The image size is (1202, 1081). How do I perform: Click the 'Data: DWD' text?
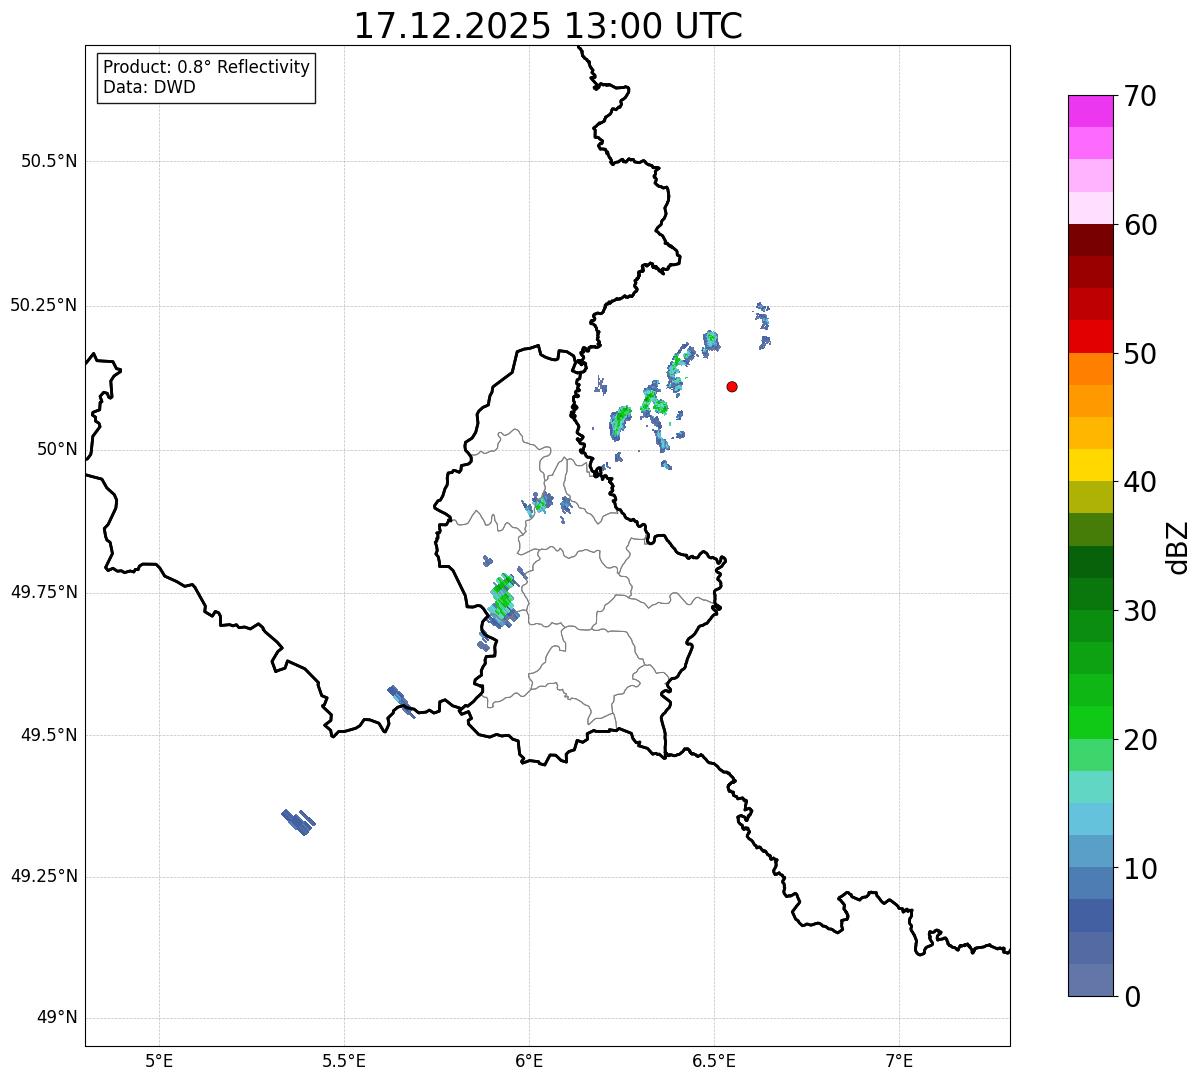(150, 87)
